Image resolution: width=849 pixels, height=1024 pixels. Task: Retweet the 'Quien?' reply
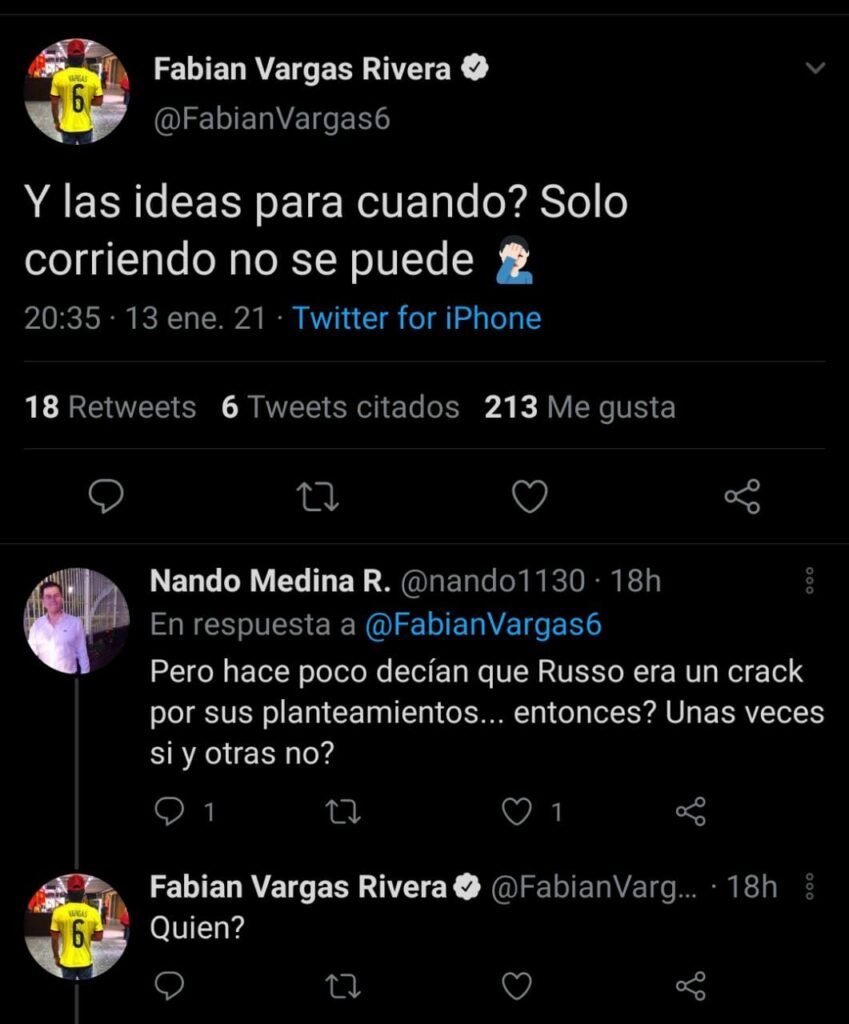[343, 987]
